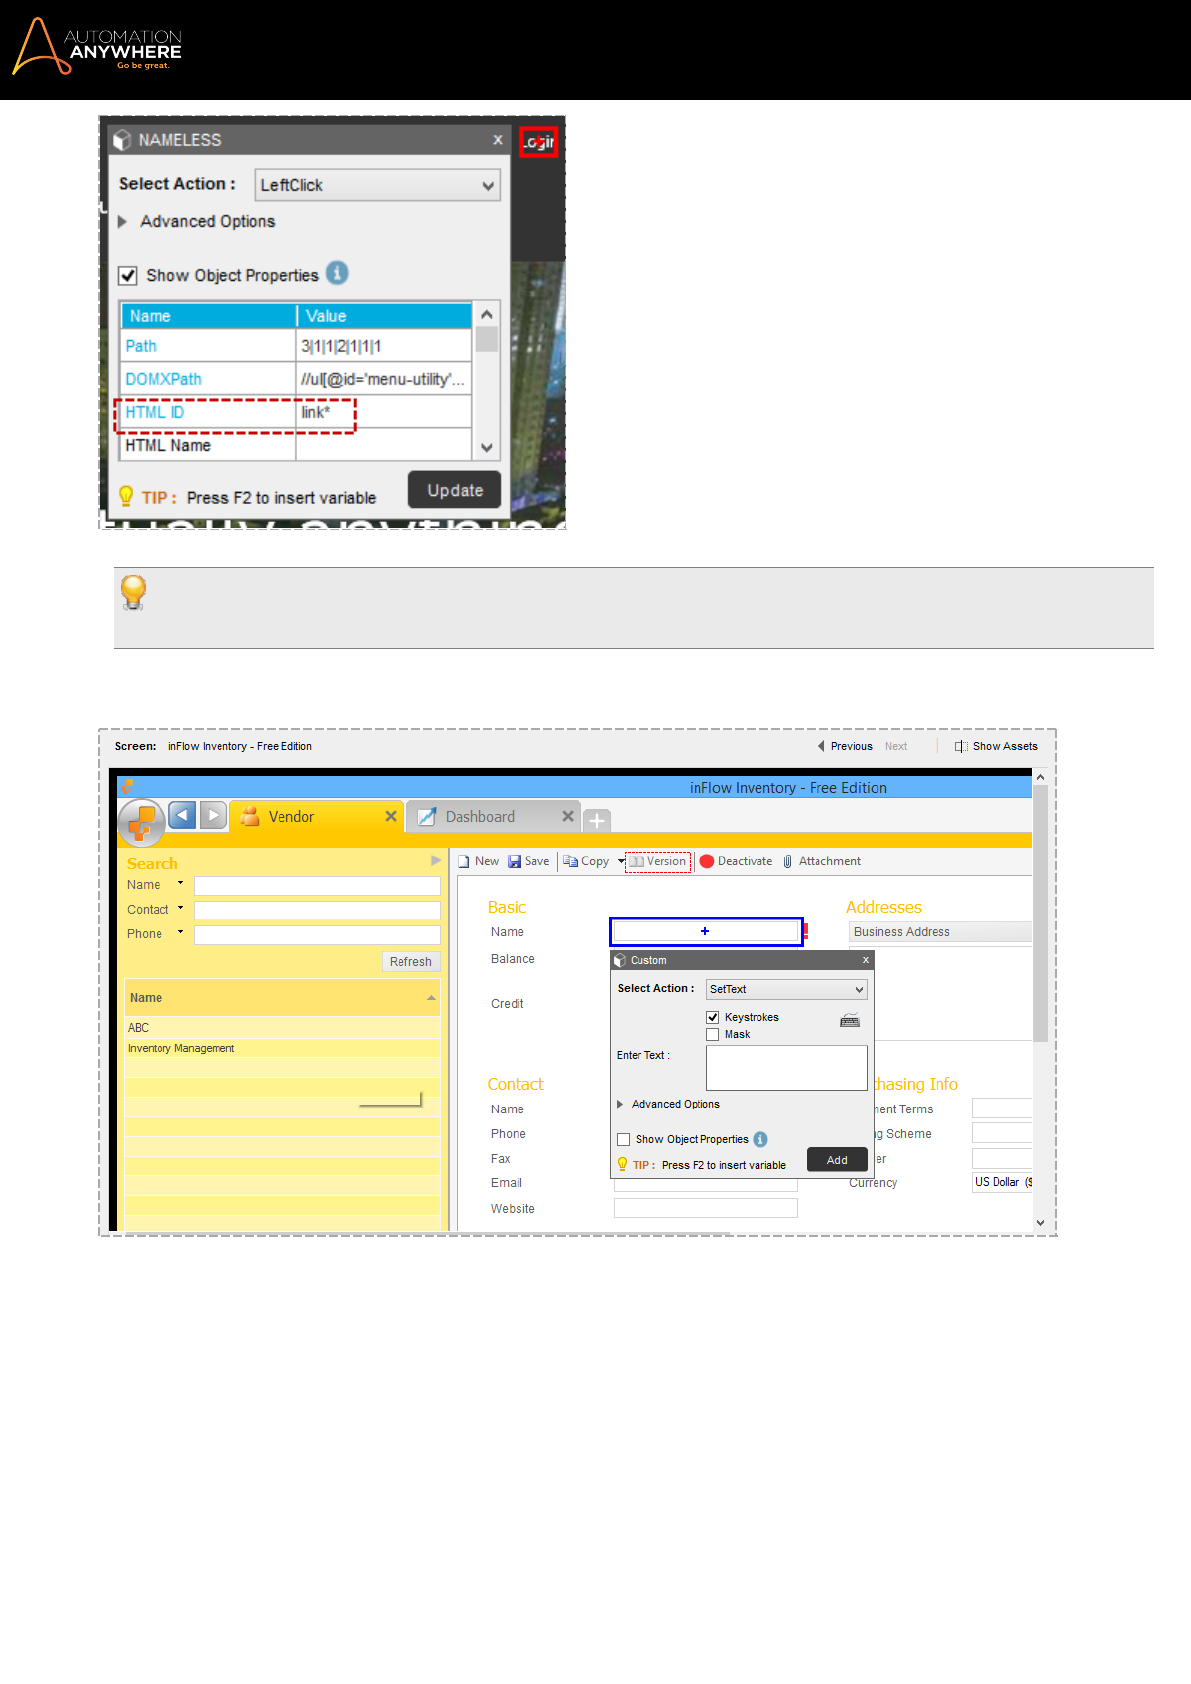Click the Version toolbar icon
The width and height of the screenshot is (1191, 1684).
click(636, 861)
